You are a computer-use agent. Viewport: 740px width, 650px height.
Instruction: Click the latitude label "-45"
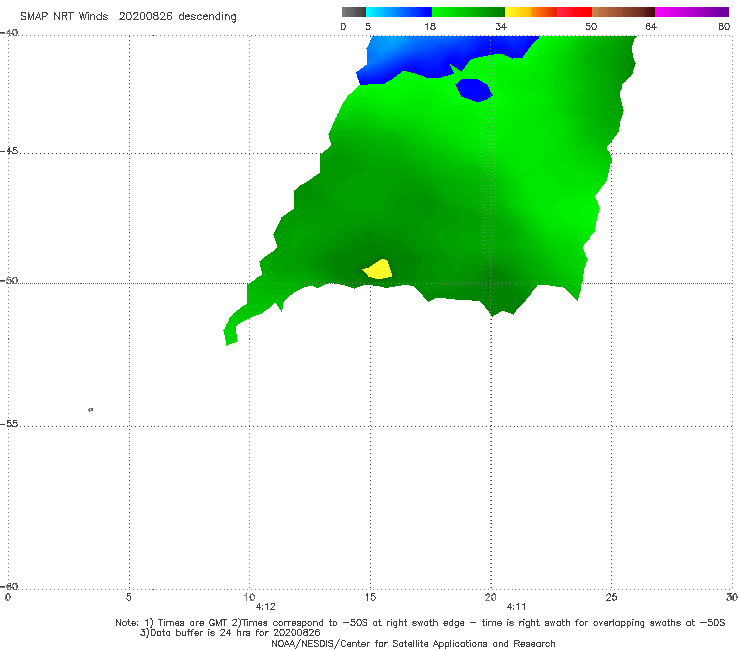pos(9,151)
